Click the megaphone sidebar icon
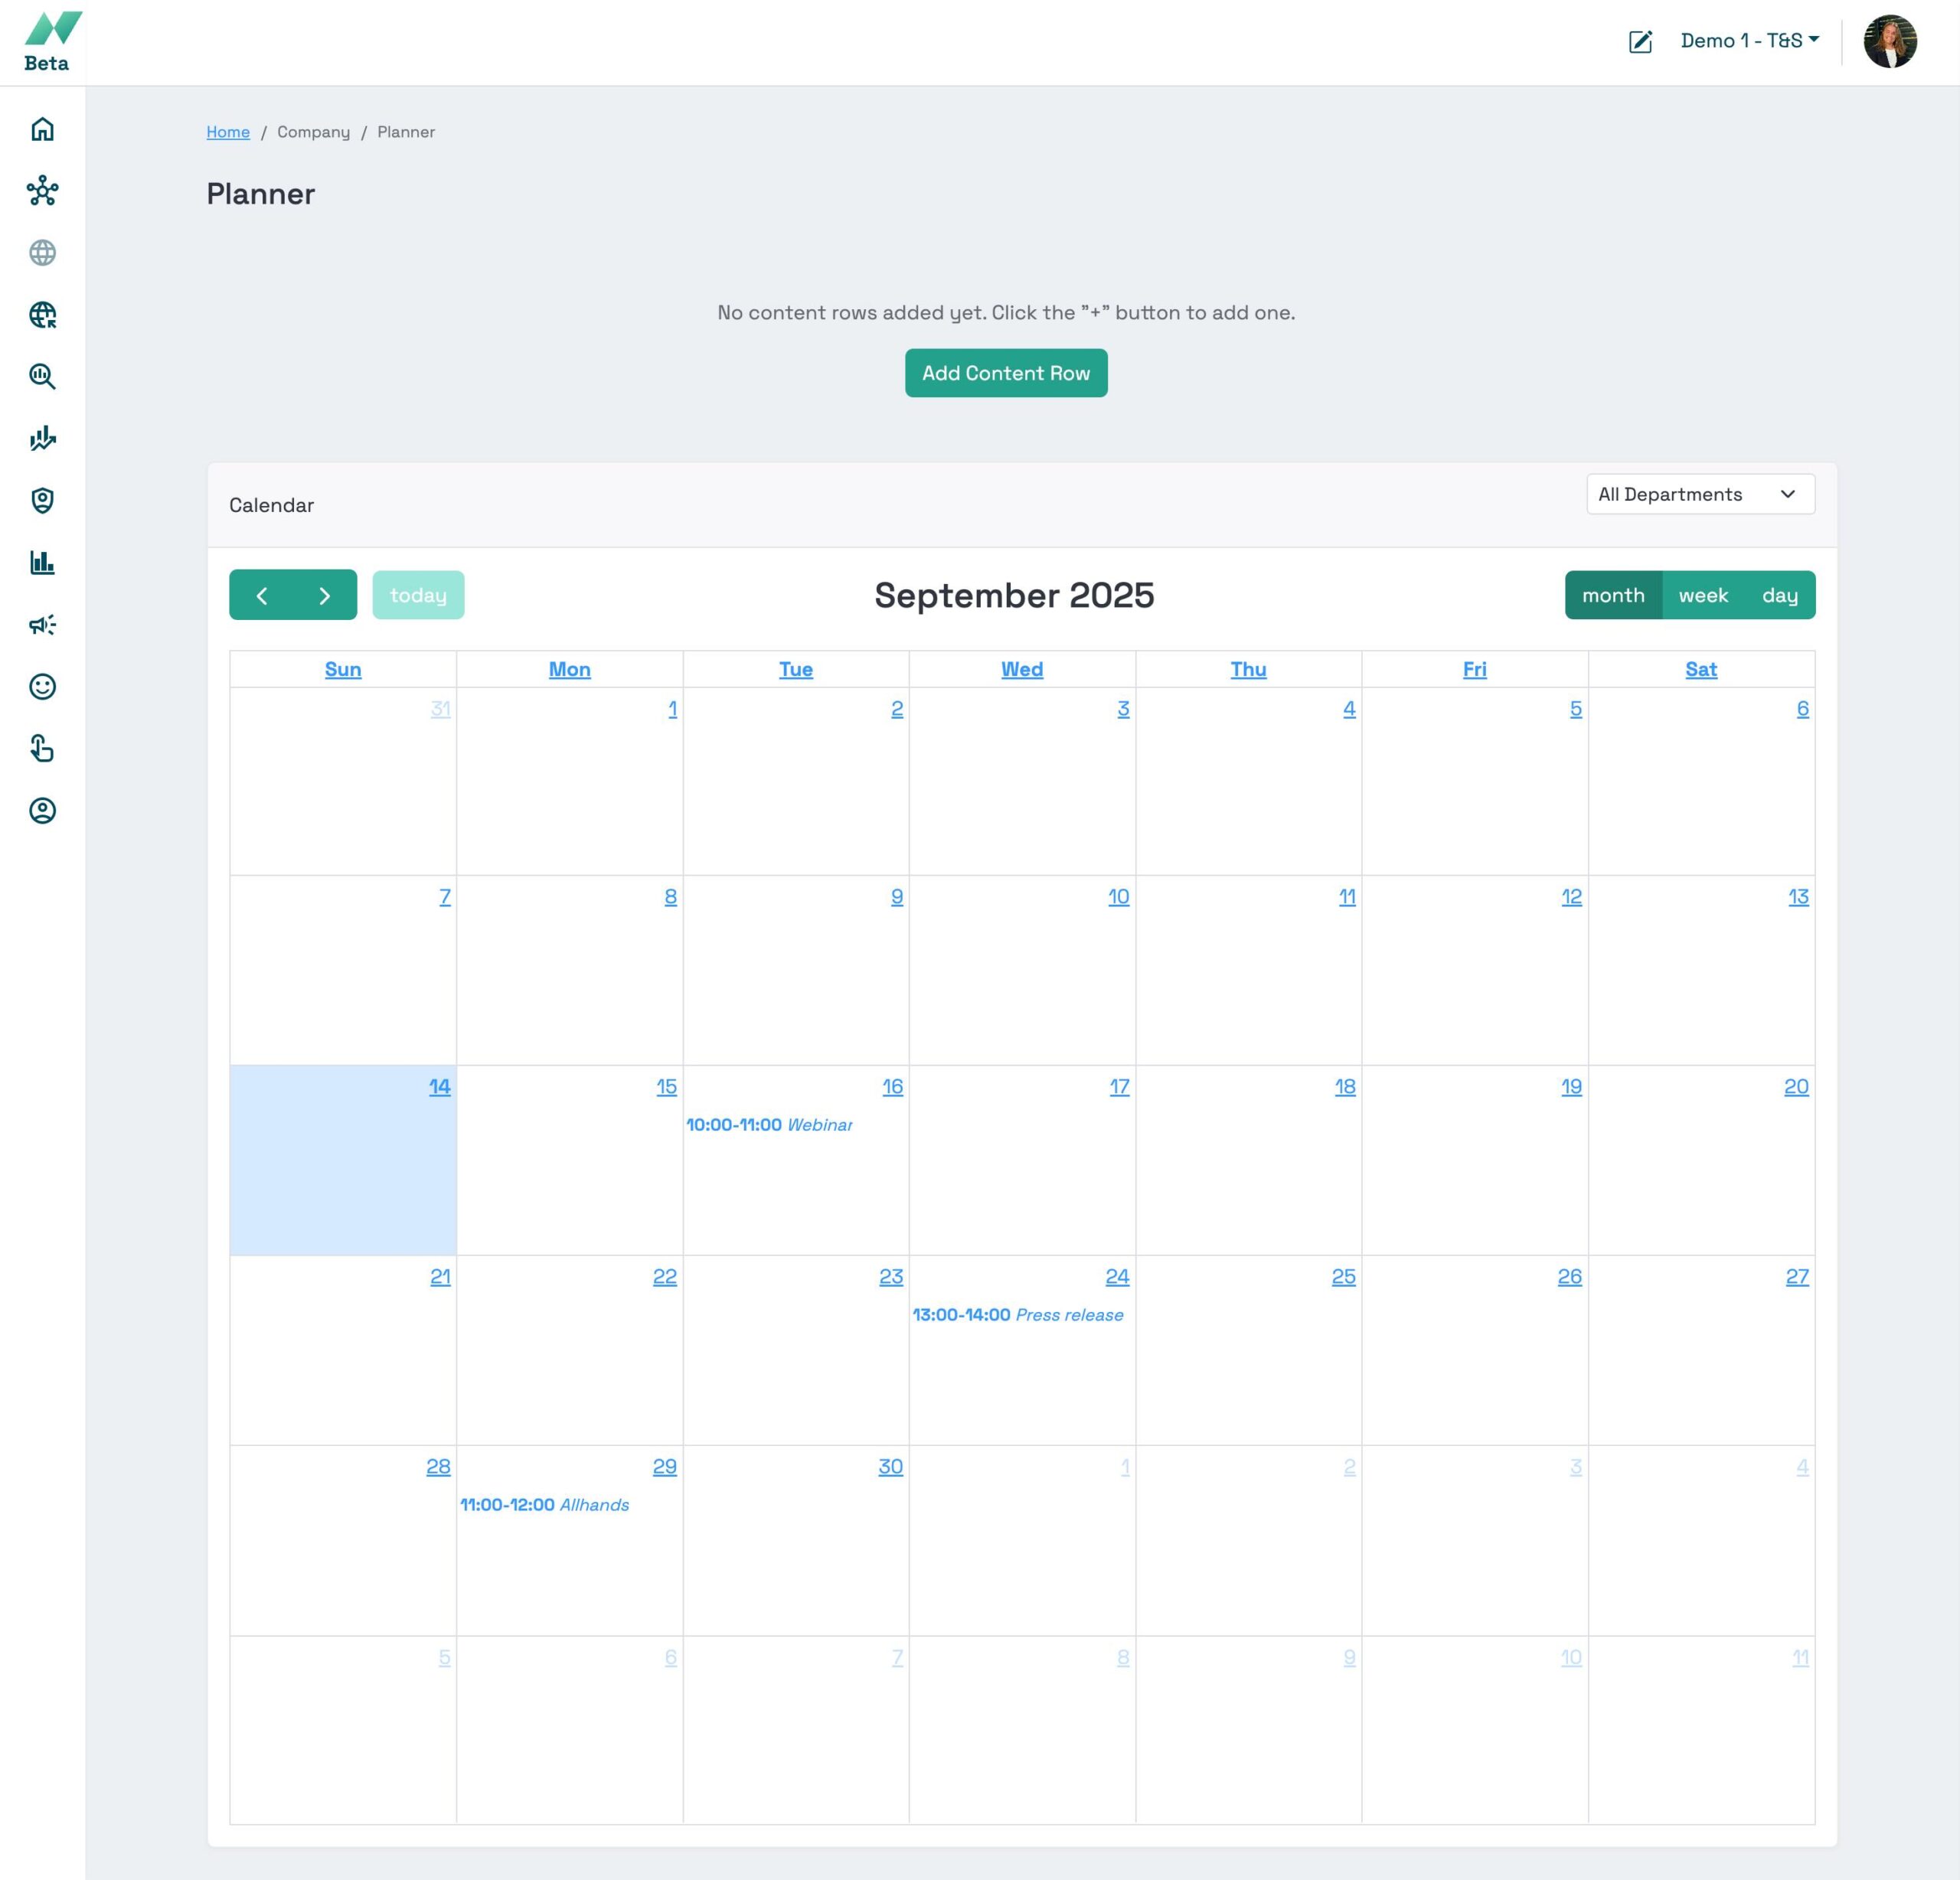 click(x=42, y=625)
